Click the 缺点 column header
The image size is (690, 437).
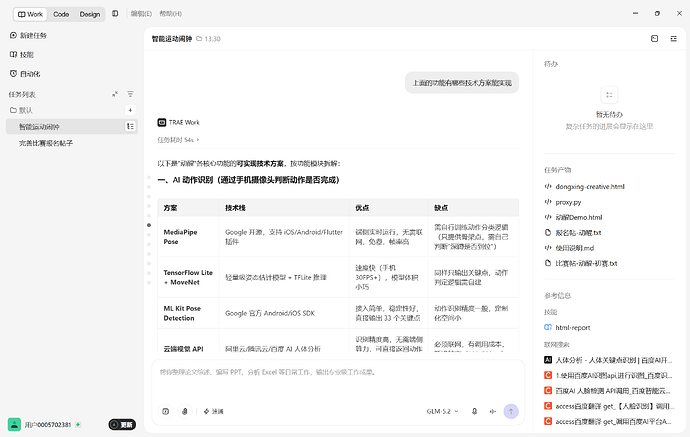[473, 208]
